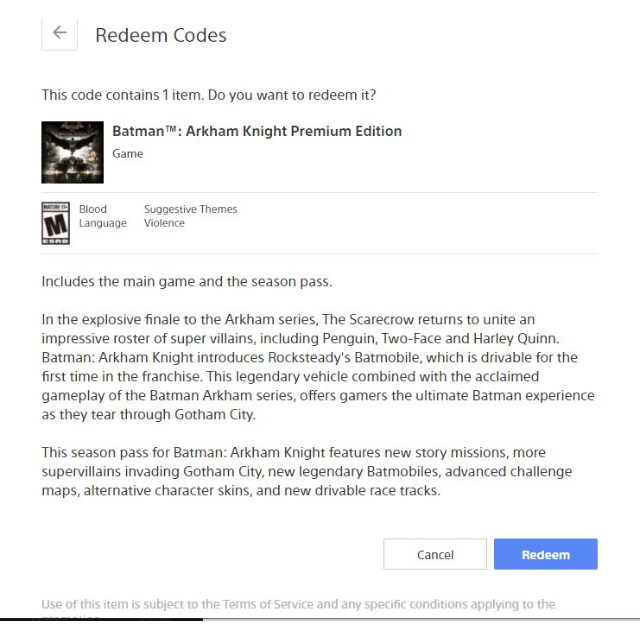The height and width of the screenshot is (640, 640).
Task: Select the Suggestive Themes content descriptor
Action: tap(191, 209)
